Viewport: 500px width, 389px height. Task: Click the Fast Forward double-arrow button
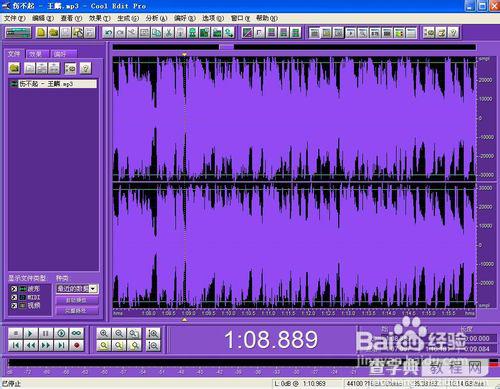[x=46, y=345]
